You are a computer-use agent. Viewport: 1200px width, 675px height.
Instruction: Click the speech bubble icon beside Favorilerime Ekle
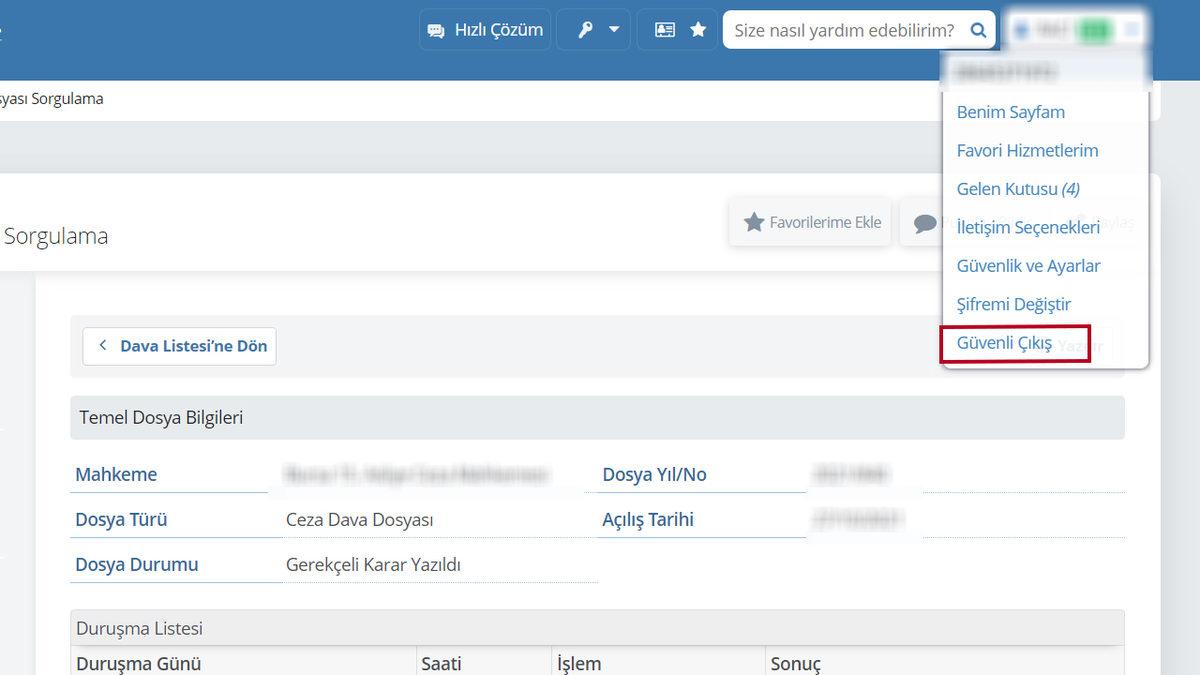point(923,223)
